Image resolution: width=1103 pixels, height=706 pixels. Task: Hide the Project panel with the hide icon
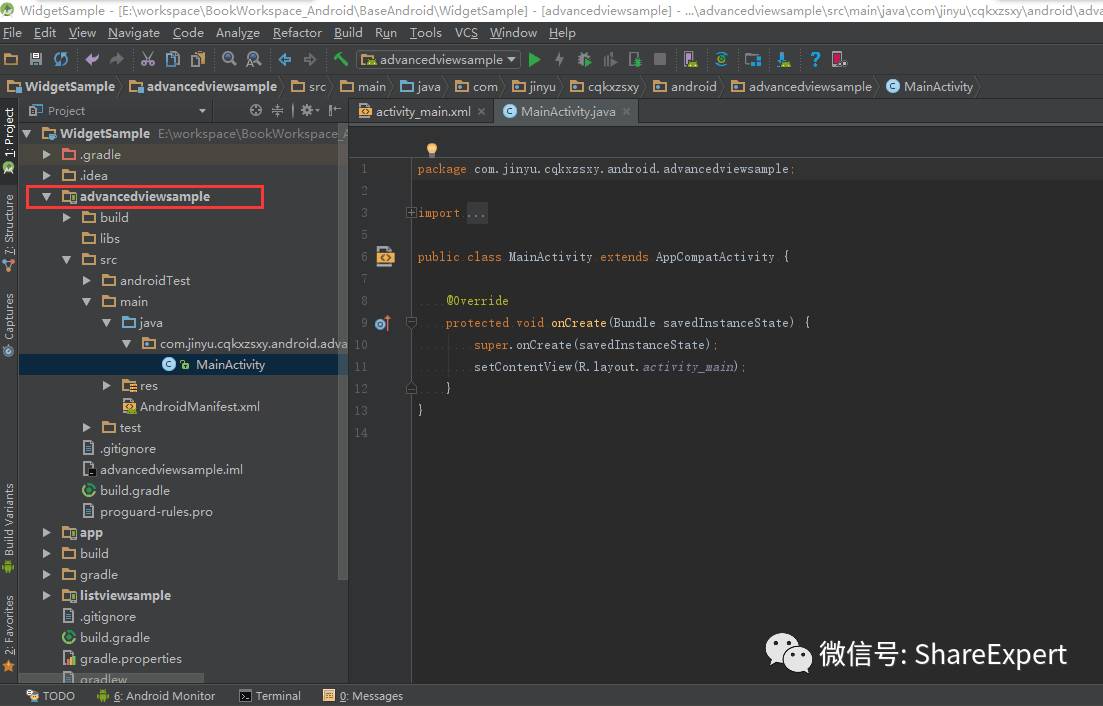(335, 110)
